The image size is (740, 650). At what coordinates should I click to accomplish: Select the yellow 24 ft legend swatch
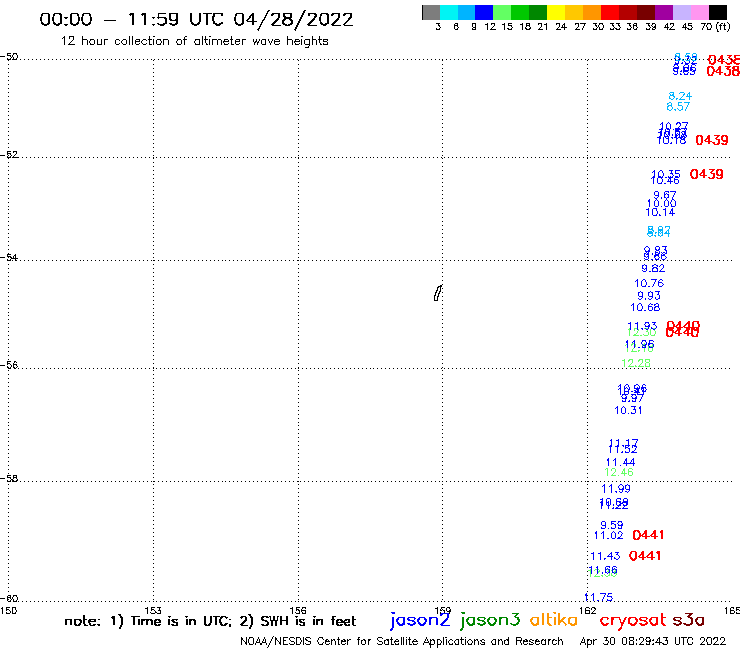click(556, 13)
